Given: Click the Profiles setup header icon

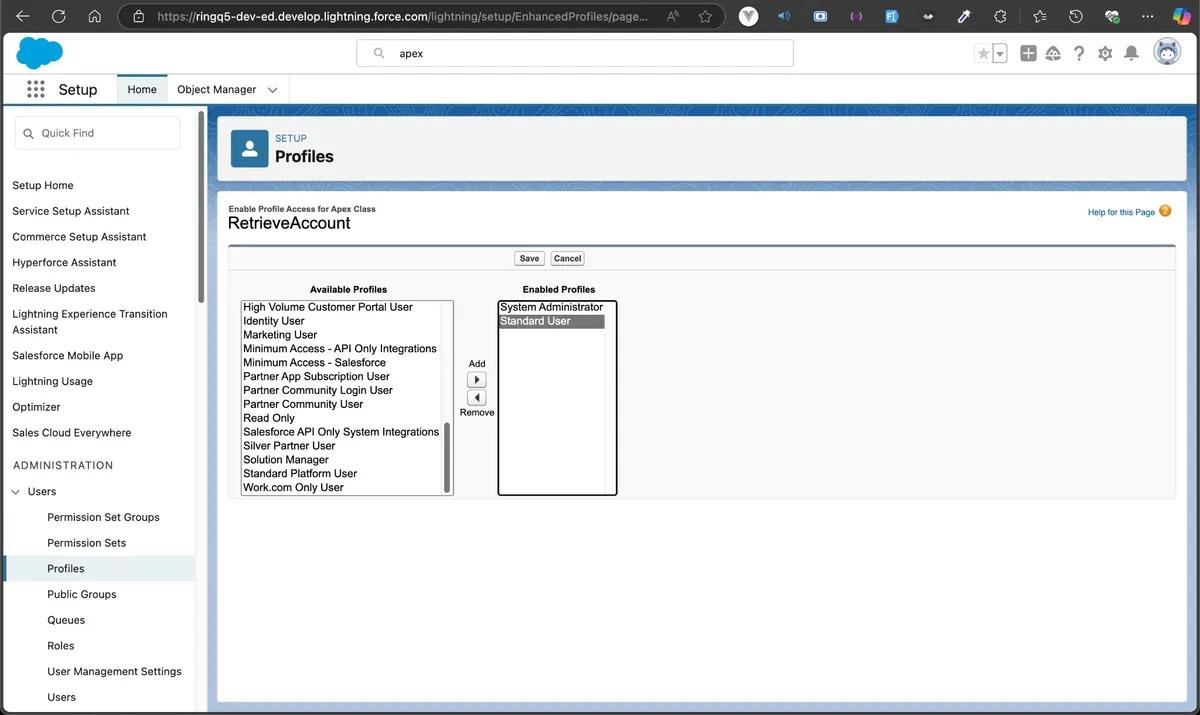Looking at the screenshot, I should tap(249, 148).
